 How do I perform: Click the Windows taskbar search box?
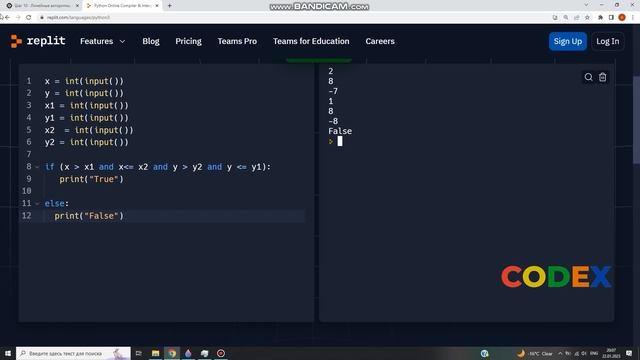coord(73,353)
